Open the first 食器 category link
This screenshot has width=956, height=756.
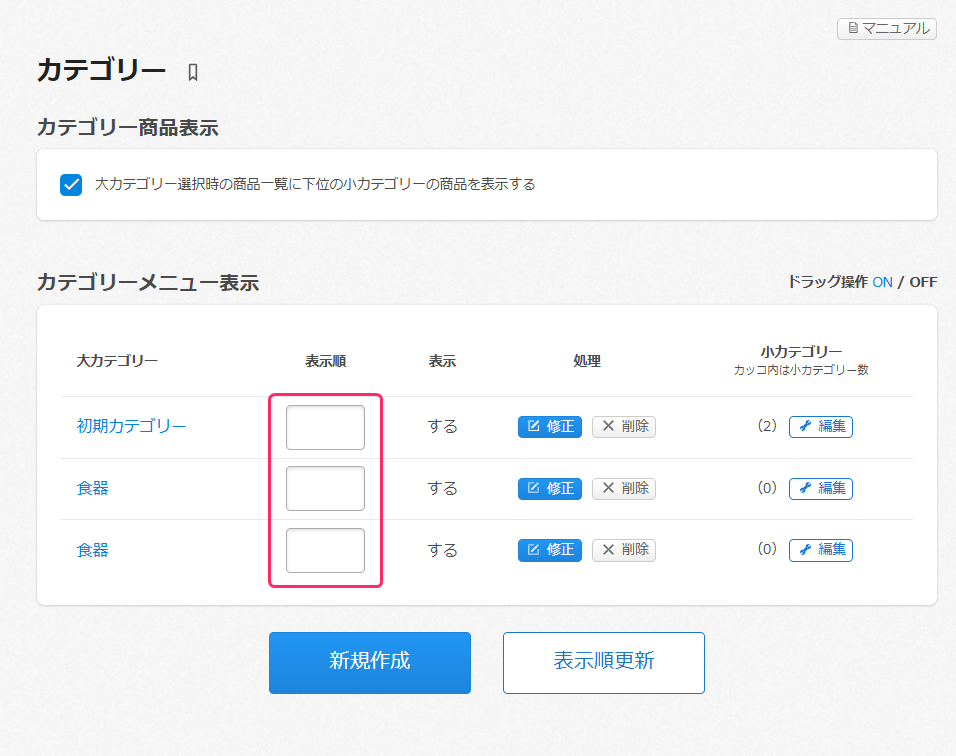tap(93, 488)
